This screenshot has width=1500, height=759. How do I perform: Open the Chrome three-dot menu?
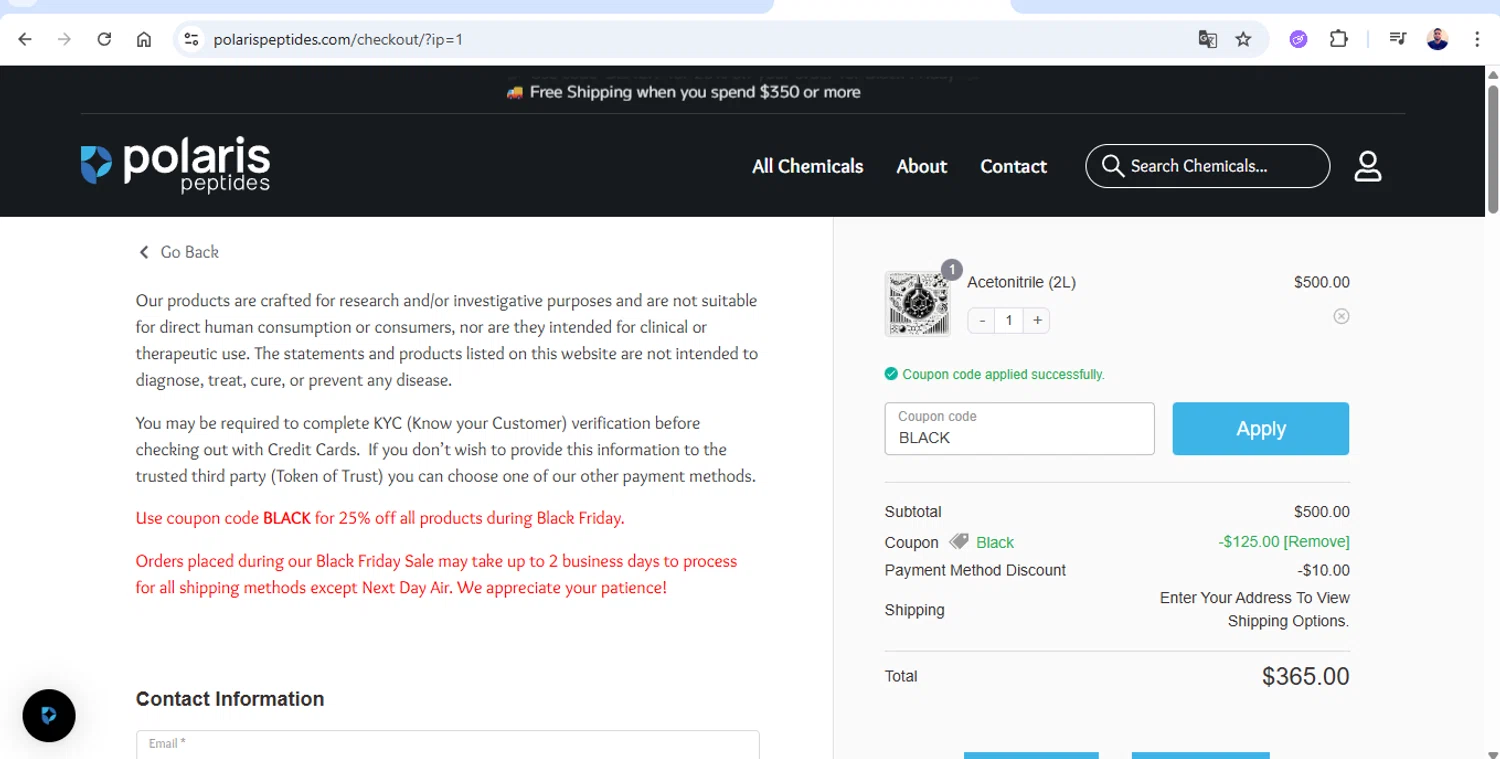(1477, 39)
